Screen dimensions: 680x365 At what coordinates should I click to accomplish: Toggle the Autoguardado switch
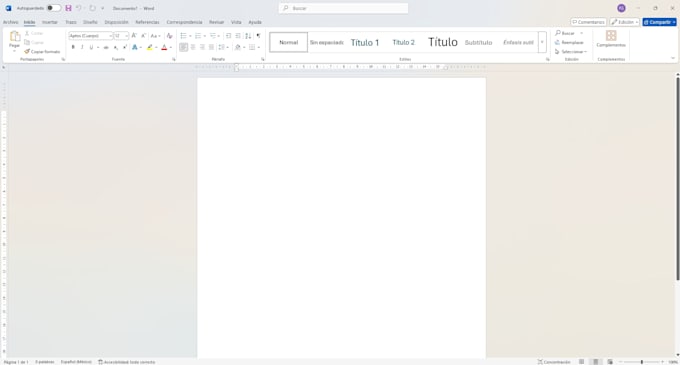[x=54, y=8]
